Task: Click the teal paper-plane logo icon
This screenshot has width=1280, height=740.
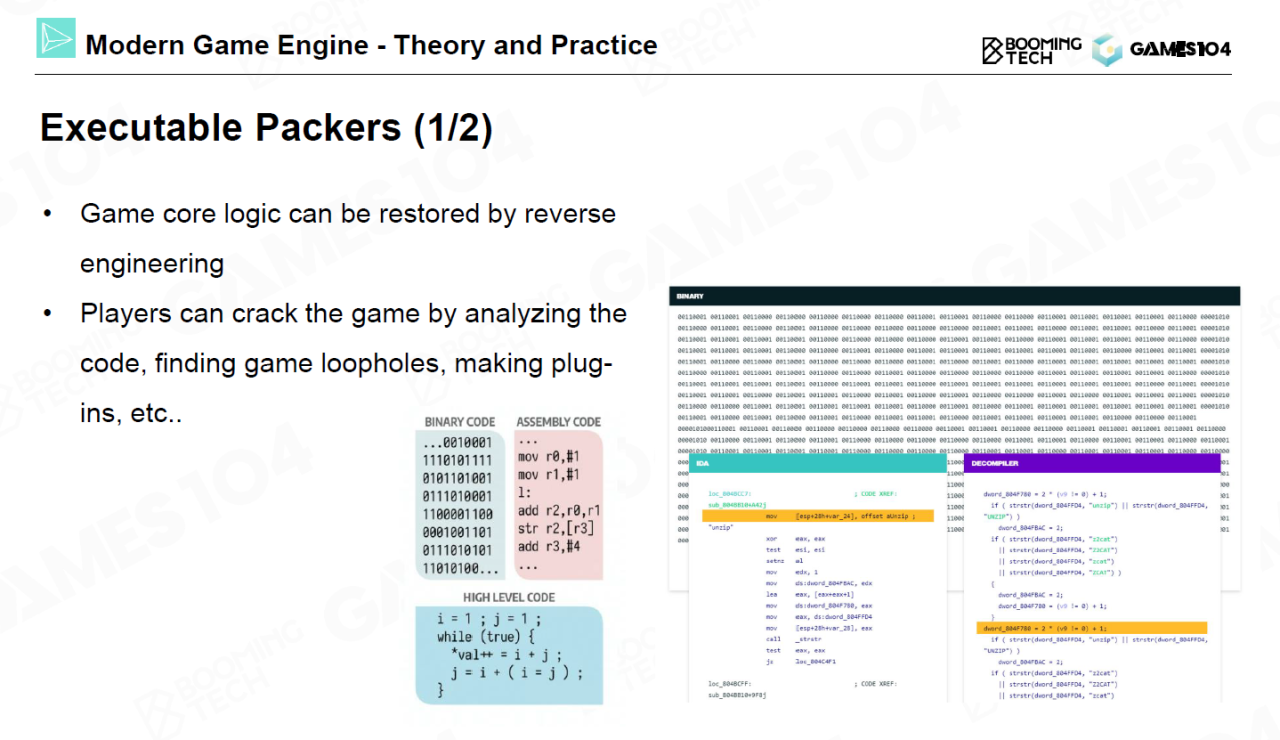Action: pos(56,38)
